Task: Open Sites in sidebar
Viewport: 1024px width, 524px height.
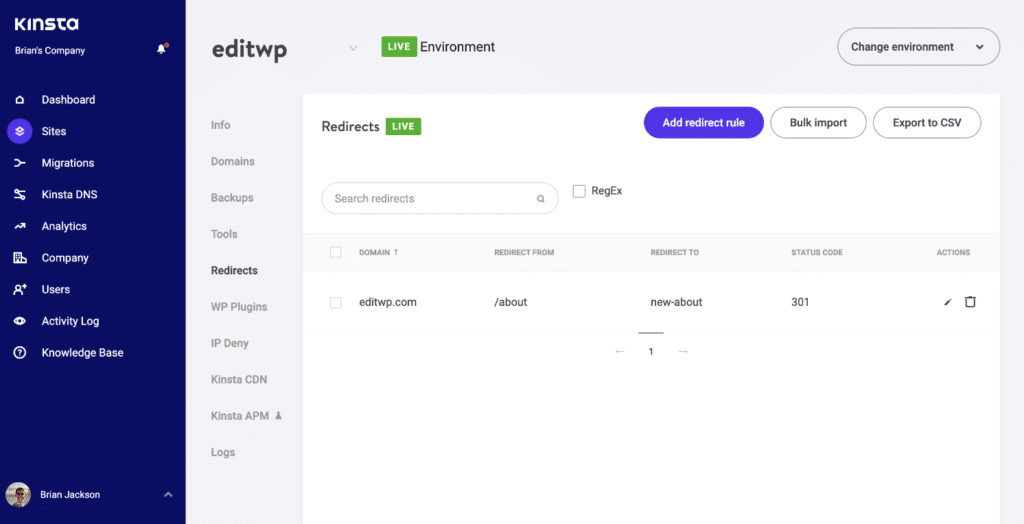Action: pyautogui.click(x=54, y=131)
